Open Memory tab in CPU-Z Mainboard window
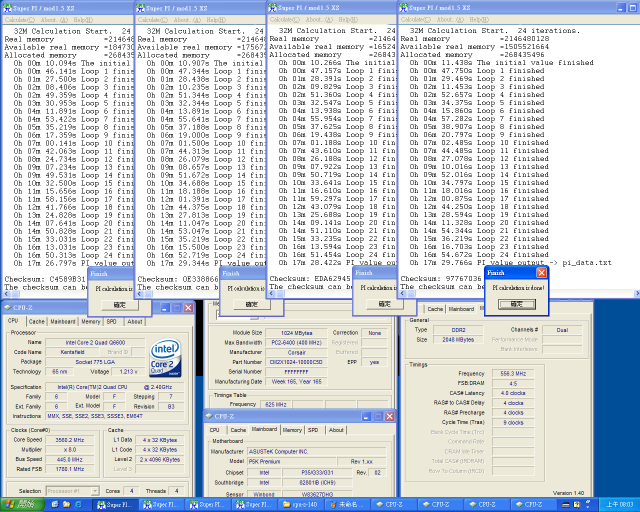The height and width of the screenshot is (512, 640). coord(292,430)
